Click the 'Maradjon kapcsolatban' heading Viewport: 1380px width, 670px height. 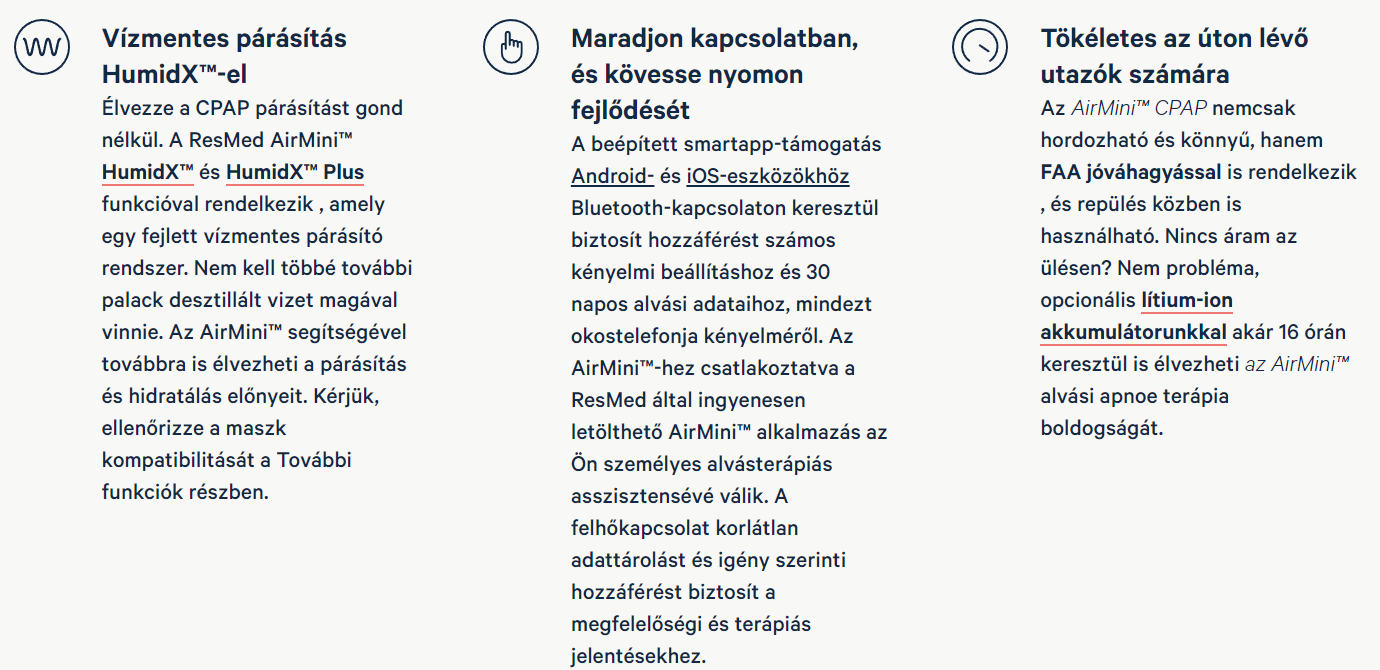point(714,40)
